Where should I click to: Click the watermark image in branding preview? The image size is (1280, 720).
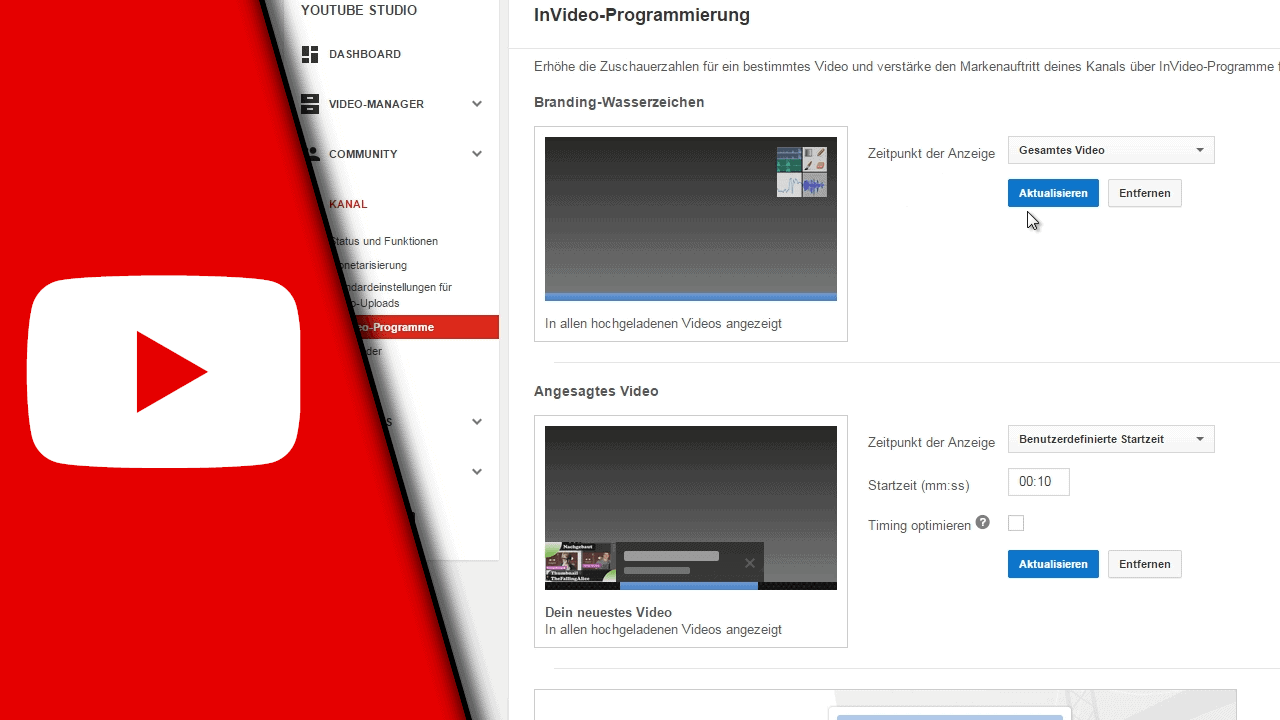coord(802,172)
